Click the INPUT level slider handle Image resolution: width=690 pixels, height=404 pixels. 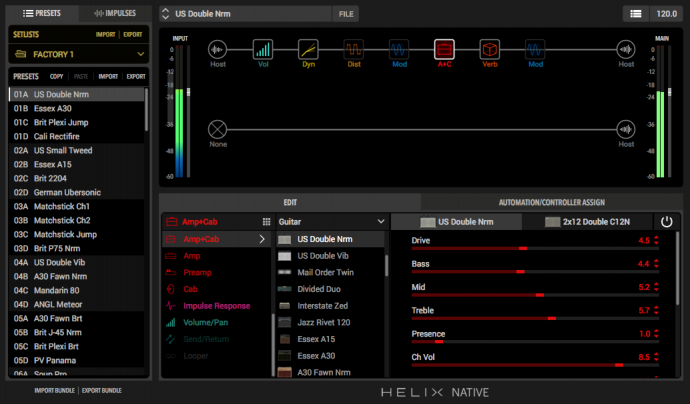[189, 92]
